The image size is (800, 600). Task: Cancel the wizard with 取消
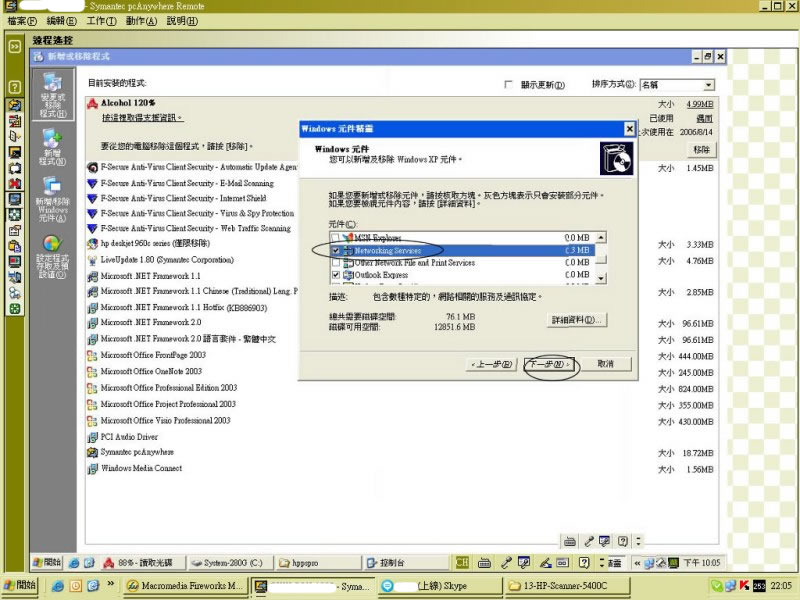pos(606,364)
